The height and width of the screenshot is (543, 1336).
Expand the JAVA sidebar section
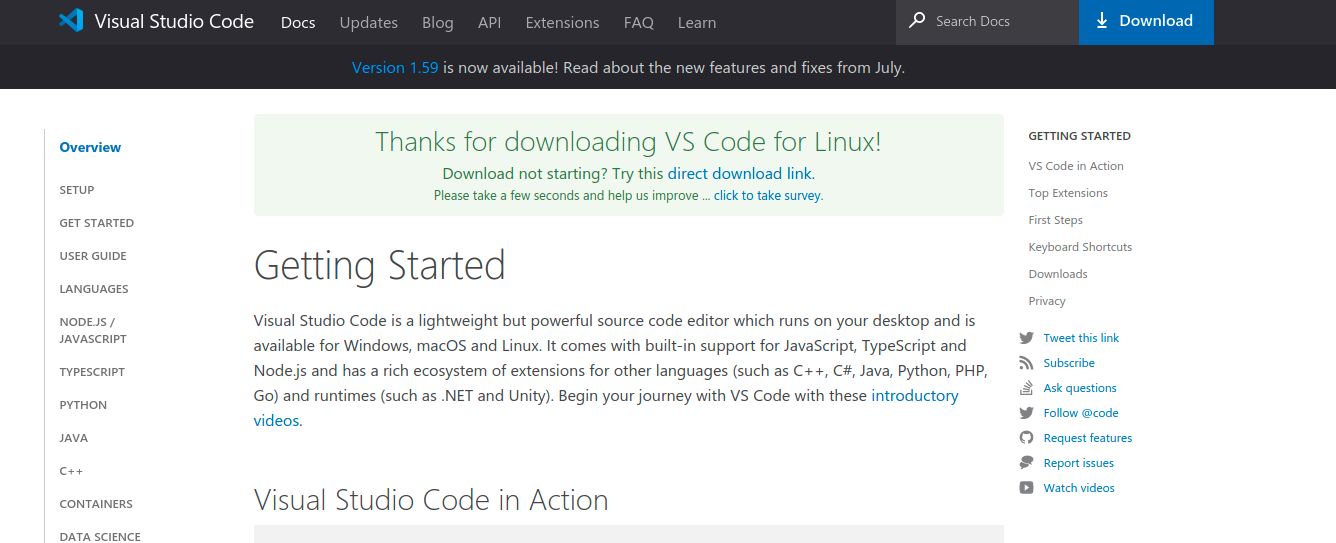click(x=74, y=438)
